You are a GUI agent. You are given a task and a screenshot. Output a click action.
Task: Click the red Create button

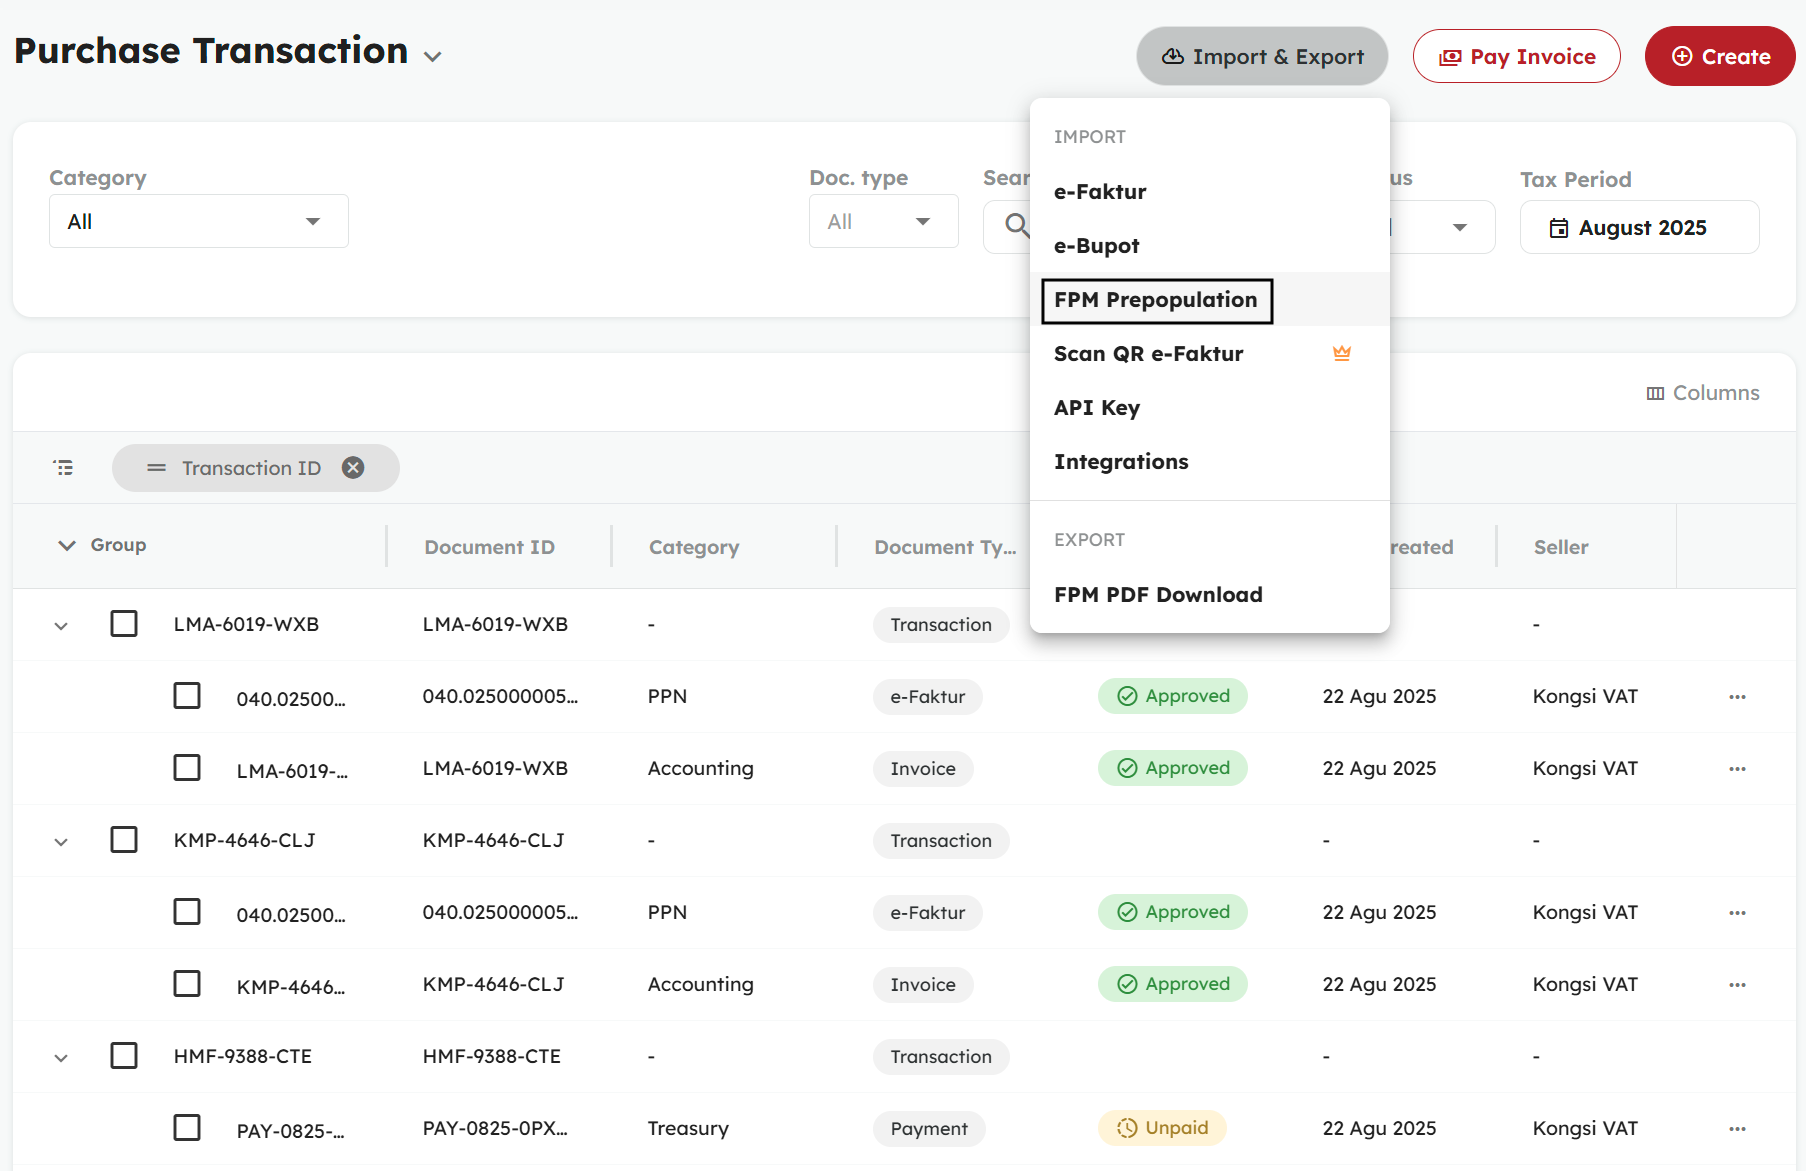[x=1719, y=57]
